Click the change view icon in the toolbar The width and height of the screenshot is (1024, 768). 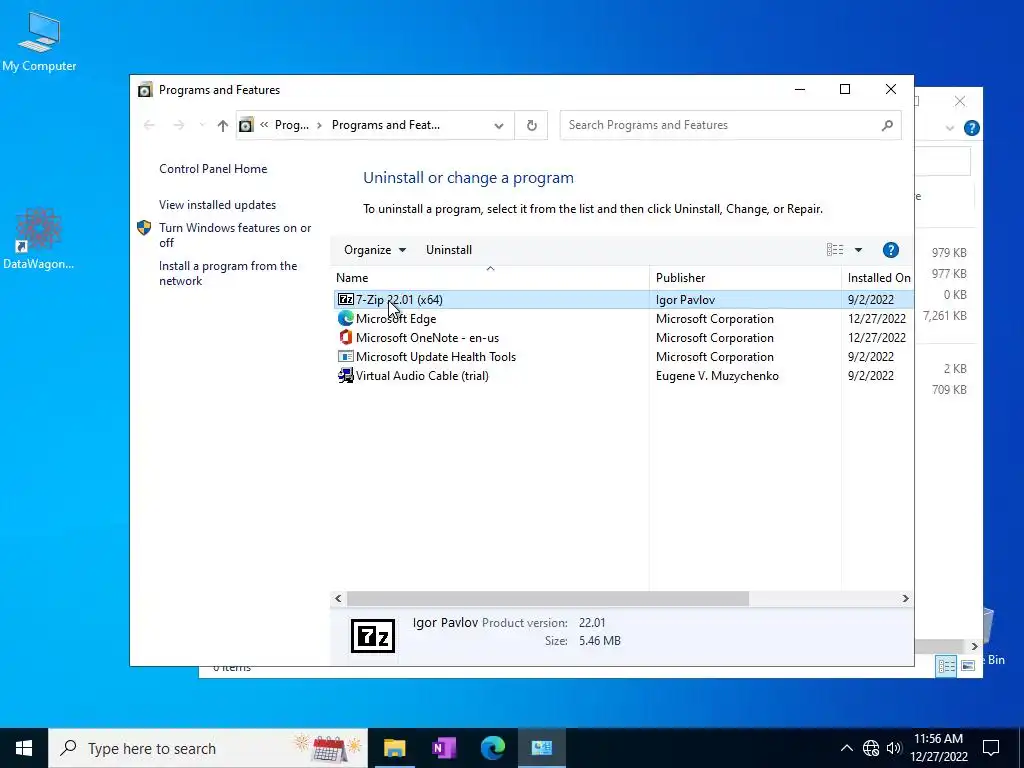tap(835, 249)
